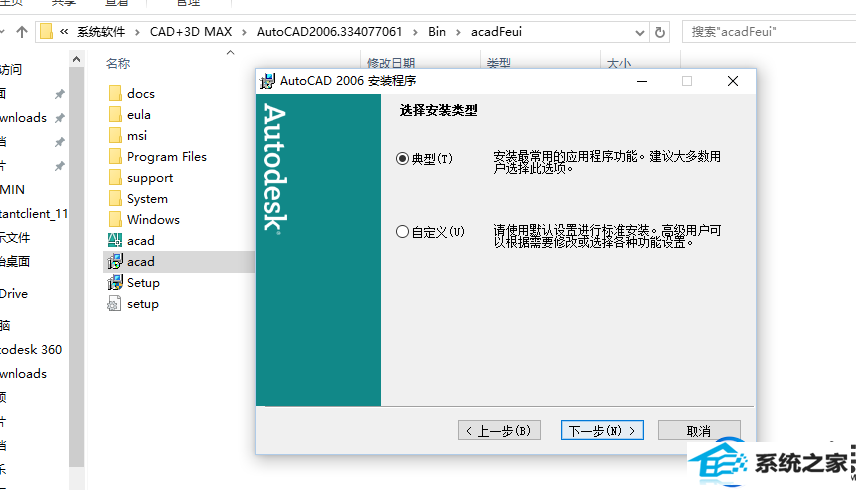Click the 上一步(B) back button
The width and height of the screenshot is (856, 490).
pos(499,431)
